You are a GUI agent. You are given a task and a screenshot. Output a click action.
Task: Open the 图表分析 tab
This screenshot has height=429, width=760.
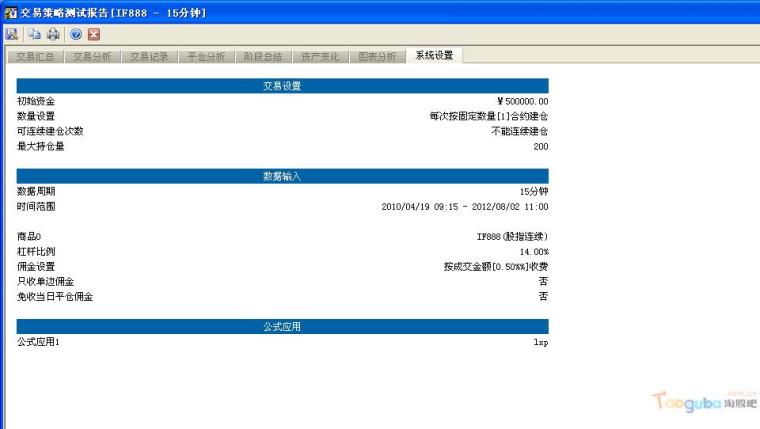click(x=378, y=56)
